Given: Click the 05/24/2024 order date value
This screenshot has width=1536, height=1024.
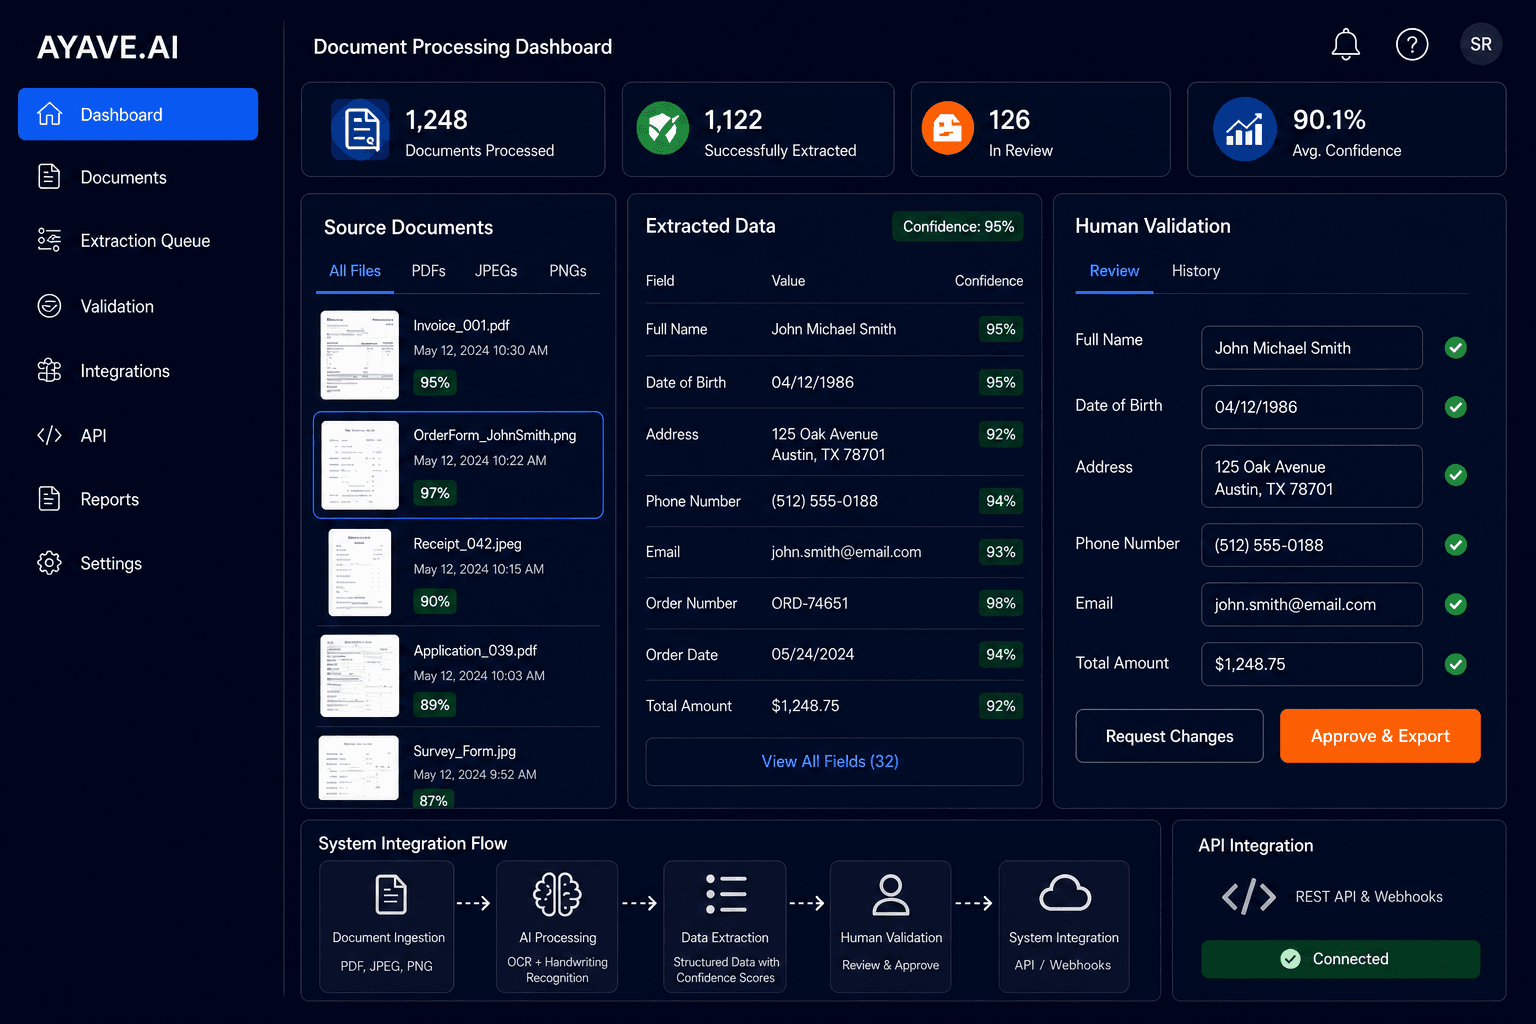Looking at the screenshot, I should [813, 654].
